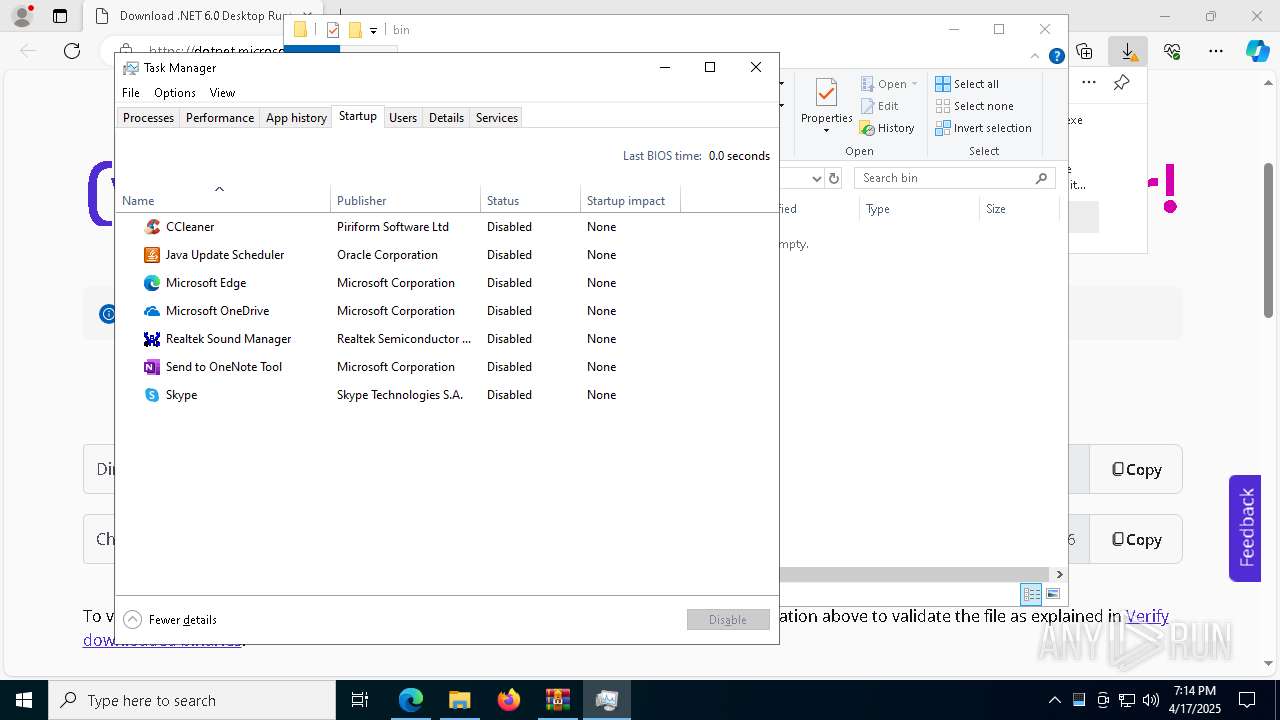Viewport: 1280px width, 720px height.
Task: Click Select none in Explorer ribbon
Action: (x=974, y=106)
